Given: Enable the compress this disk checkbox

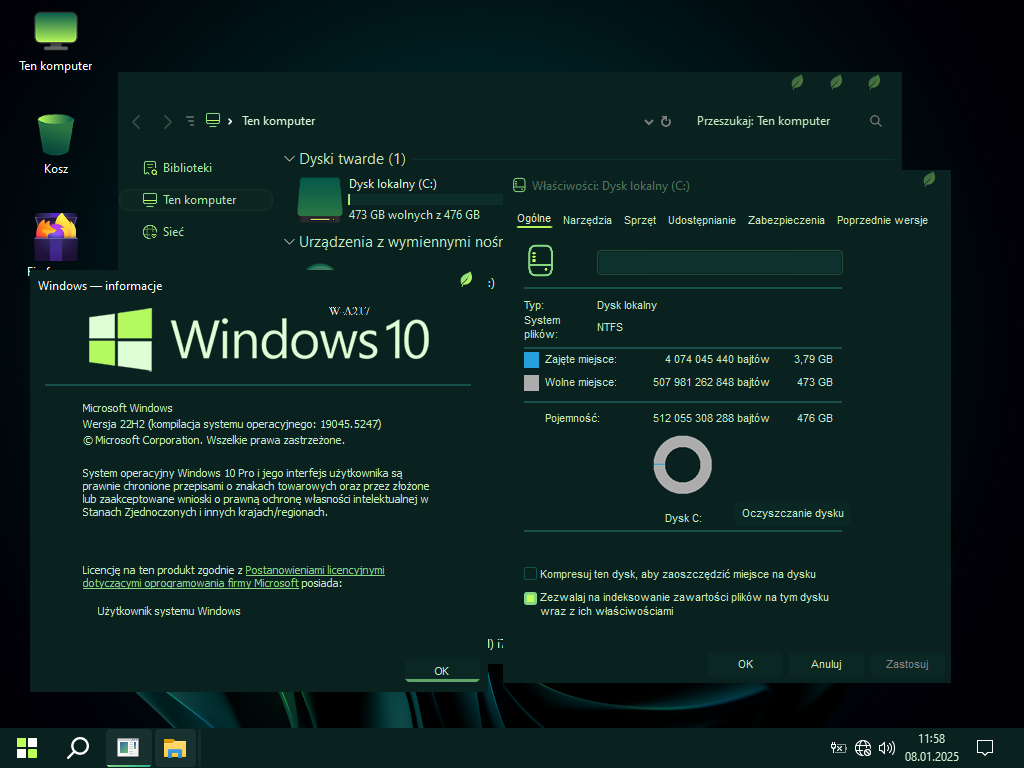Looking at the screenshot, I should 530,574.
